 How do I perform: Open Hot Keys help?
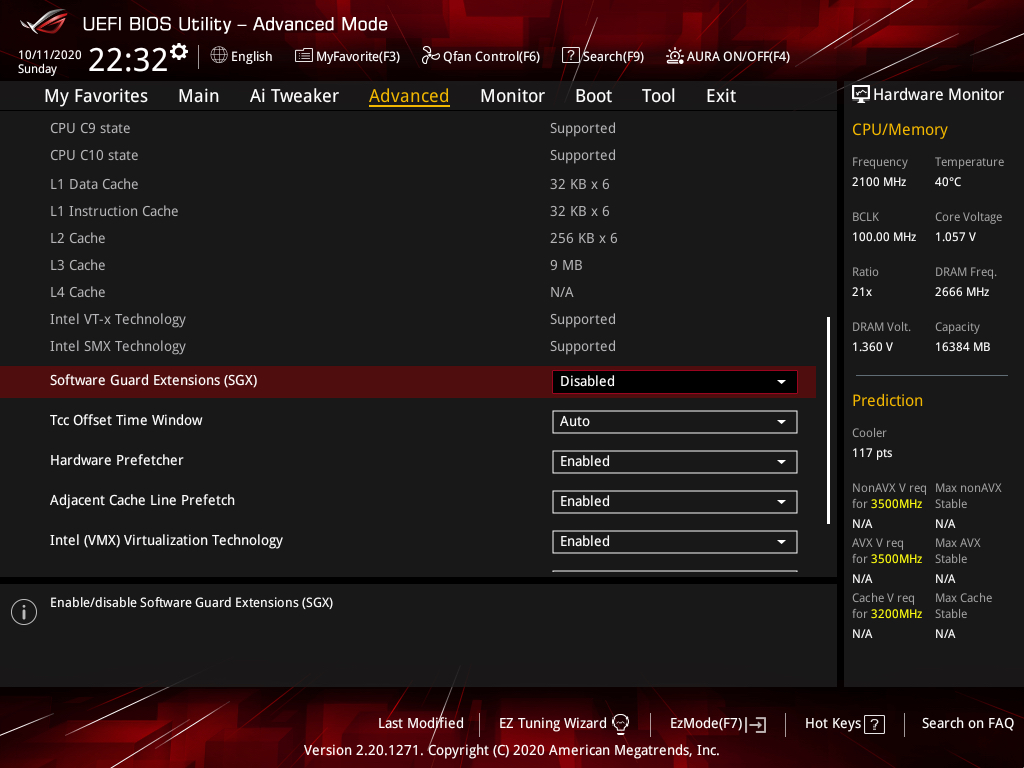[844, 723]
